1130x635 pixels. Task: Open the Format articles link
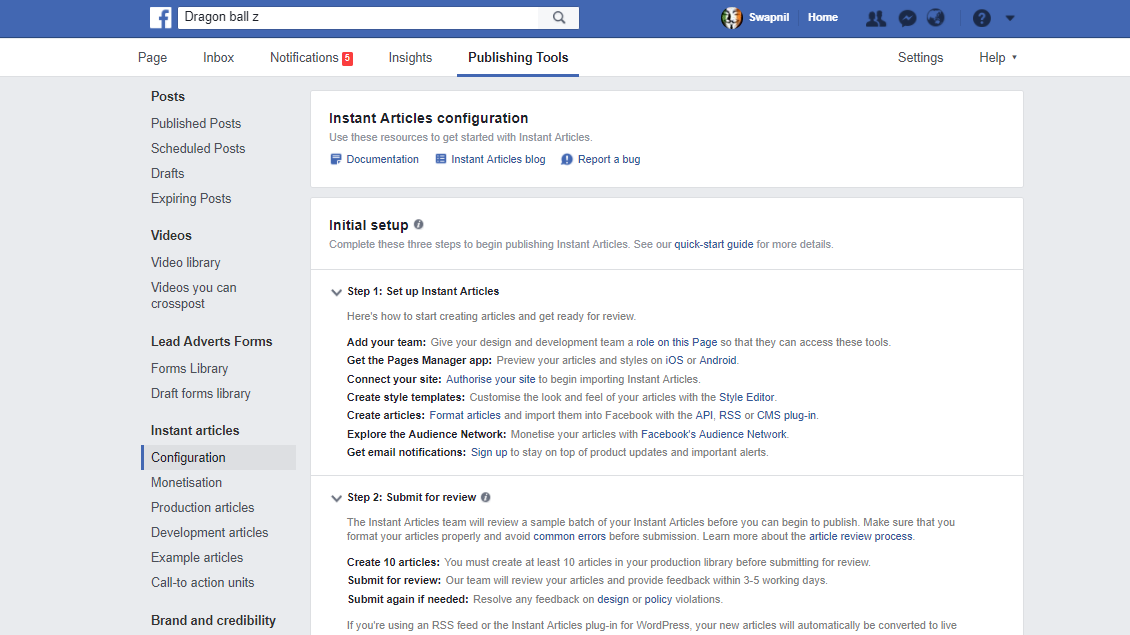tap(465, 415)
